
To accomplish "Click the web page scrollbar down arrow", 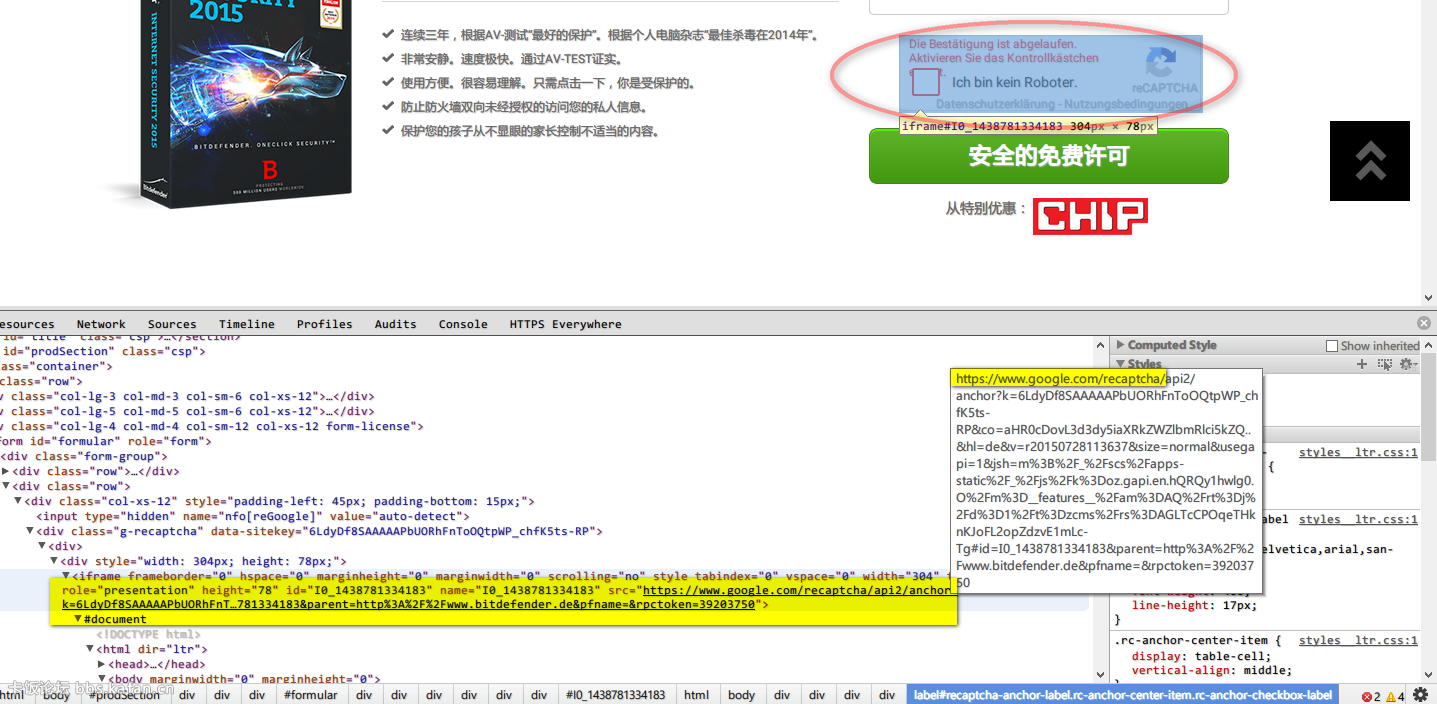I will point(1428,297).
